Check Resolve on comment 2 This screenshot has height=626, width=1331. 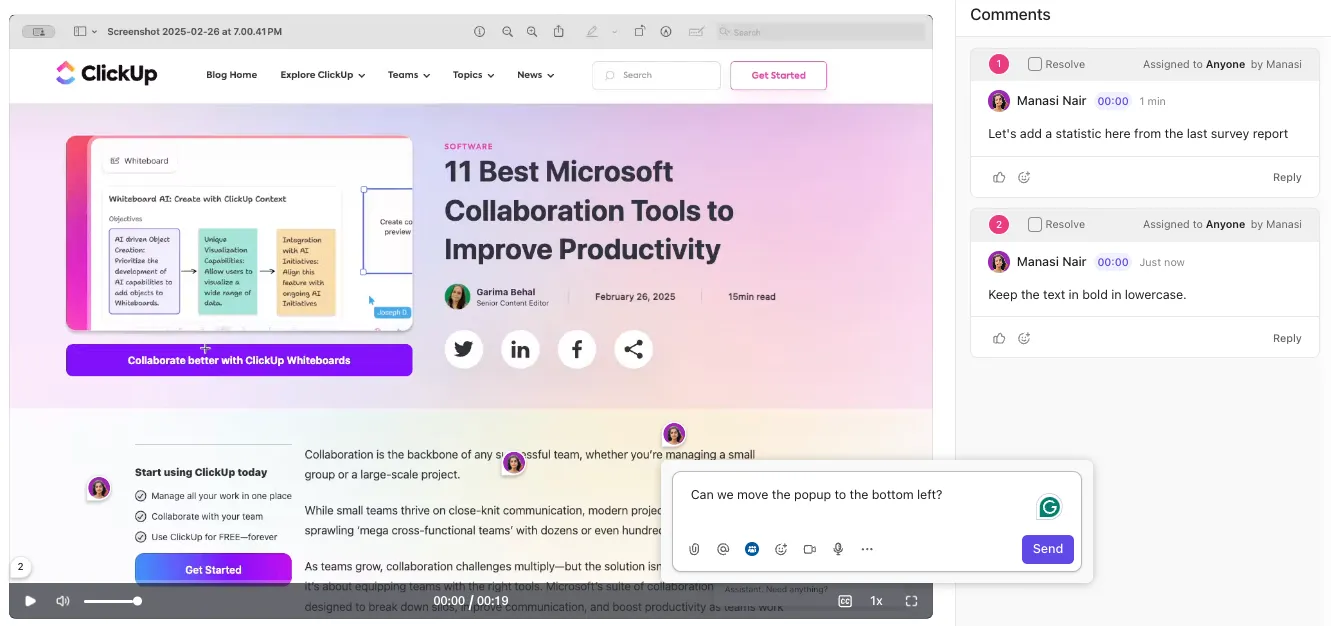point(1035,224)
